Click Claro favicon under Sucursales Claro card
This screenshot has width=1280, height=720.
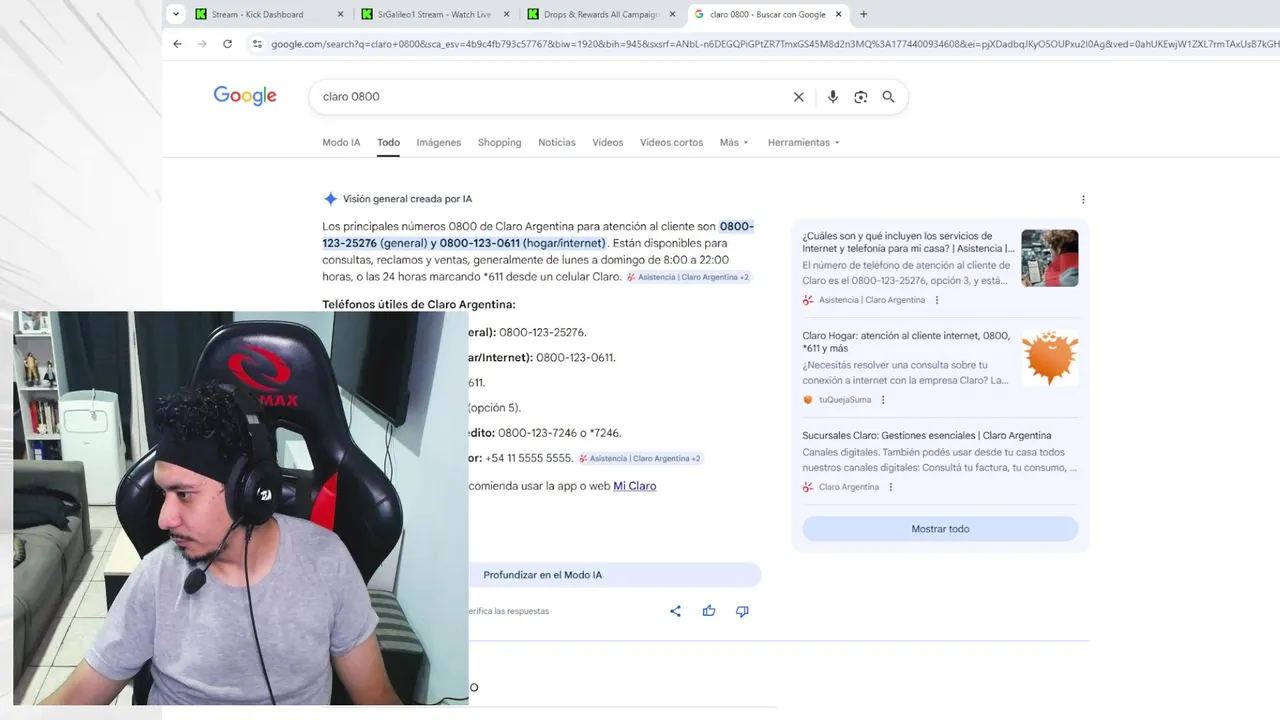(808, 487)
